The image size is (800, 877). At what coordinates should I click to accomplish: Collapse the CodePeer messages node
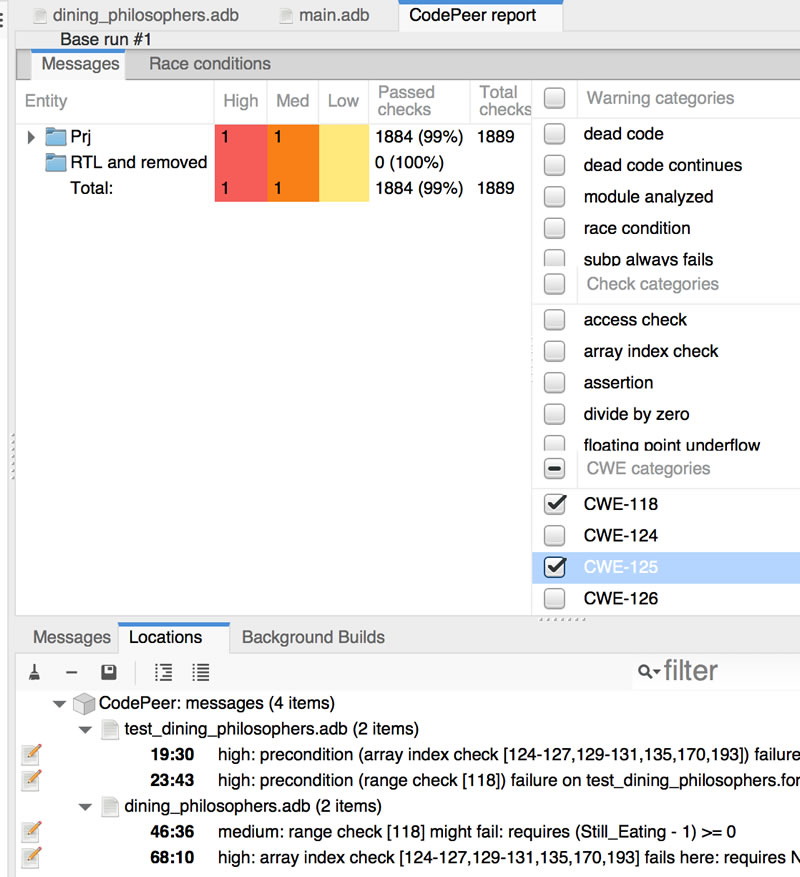(x=59, y=704)
